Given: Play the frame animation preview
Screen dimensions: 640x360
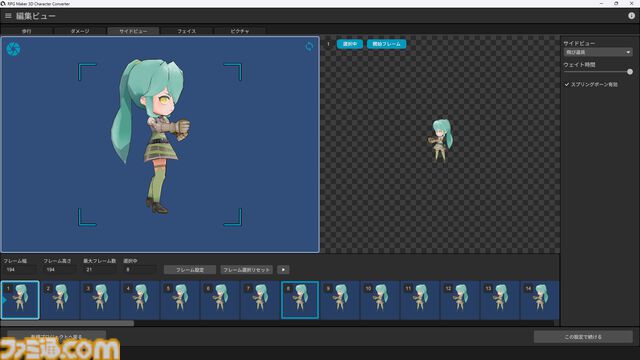Looking at the screenshot, I should [x=283, y=270].
